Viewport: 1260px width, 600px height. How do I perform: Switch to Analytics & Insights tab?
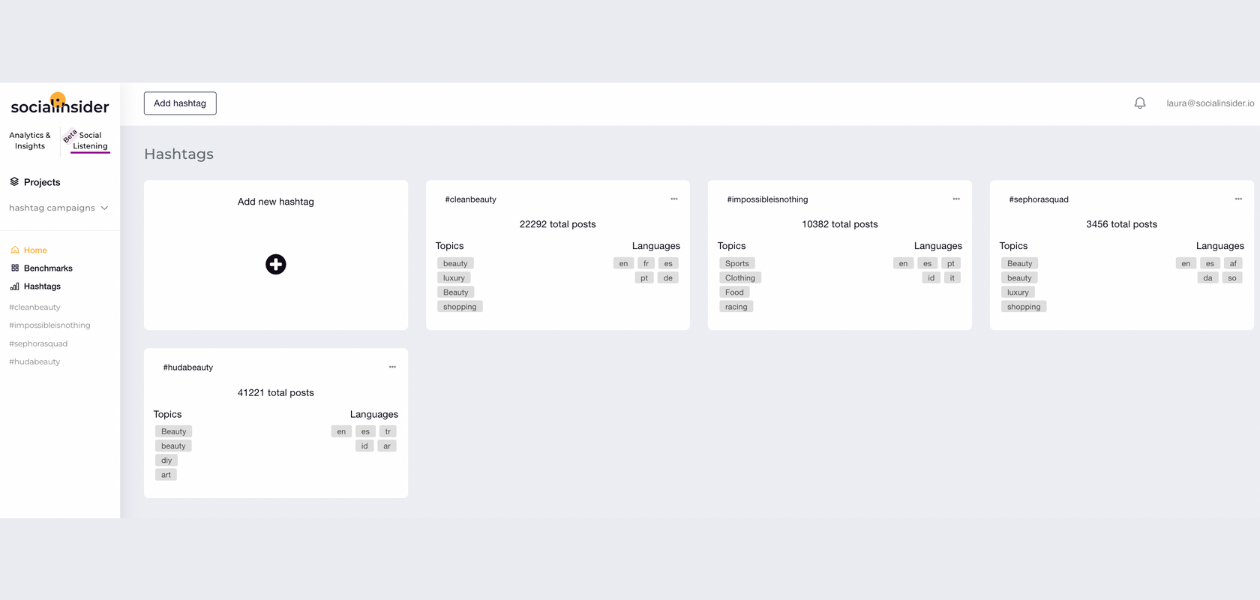point(30,140)
